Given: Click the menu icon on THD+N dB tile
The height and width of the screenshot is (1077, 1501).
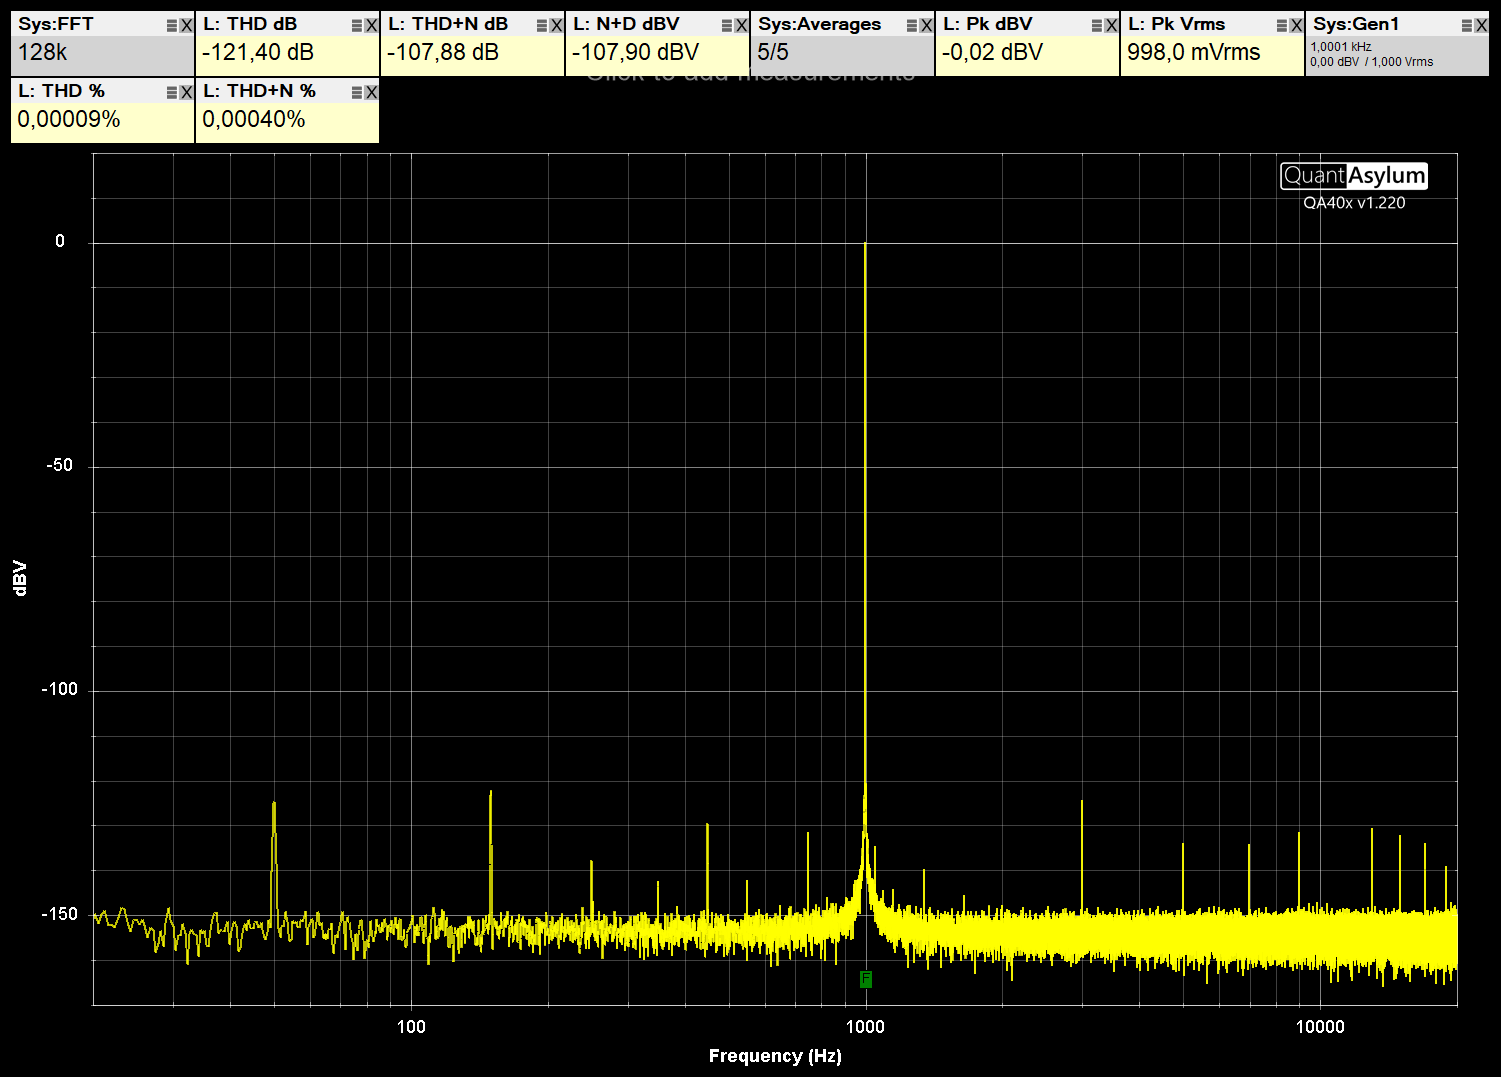Looking at the screenshot, I should click(x=542, y=26).
